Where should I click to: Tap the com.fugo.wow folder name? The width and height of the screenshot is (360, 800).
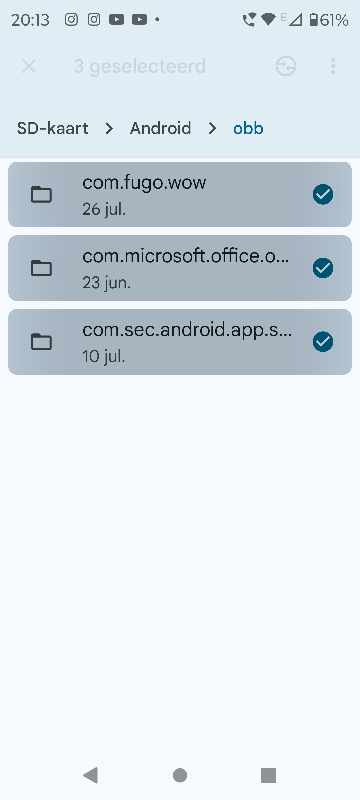144,183
